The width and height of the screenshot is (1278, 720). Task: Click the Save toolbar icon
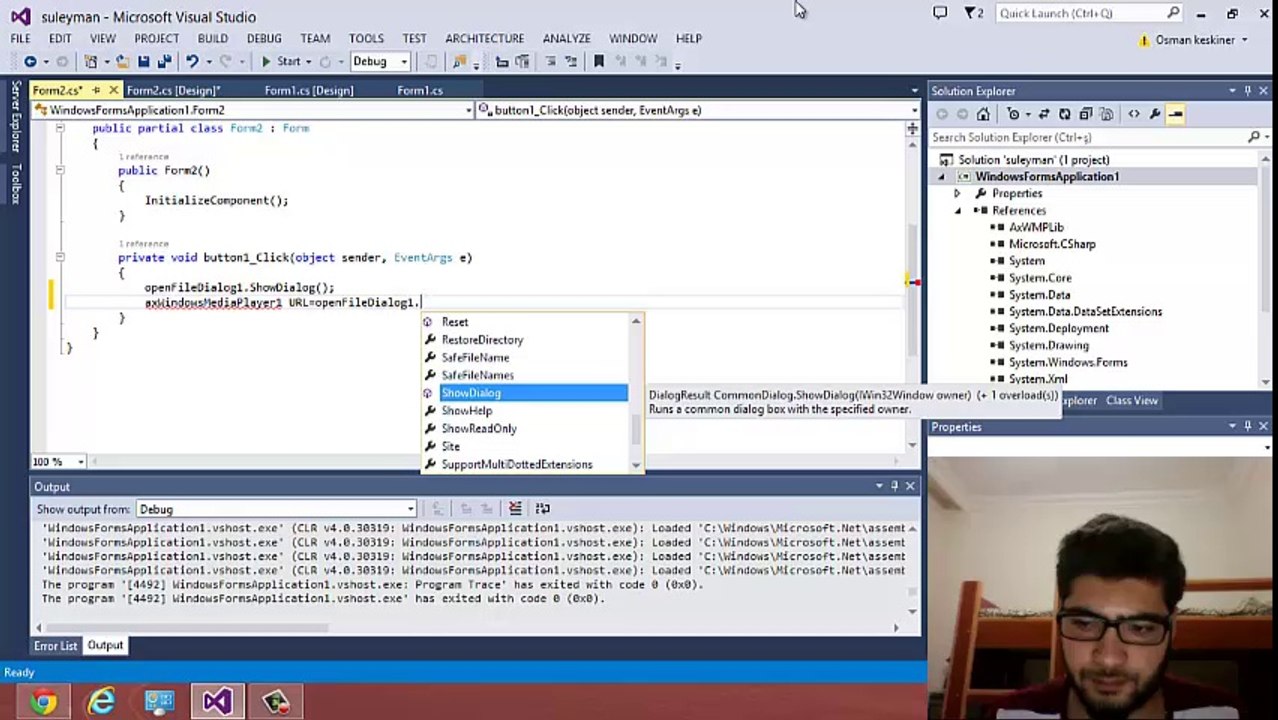144,62
